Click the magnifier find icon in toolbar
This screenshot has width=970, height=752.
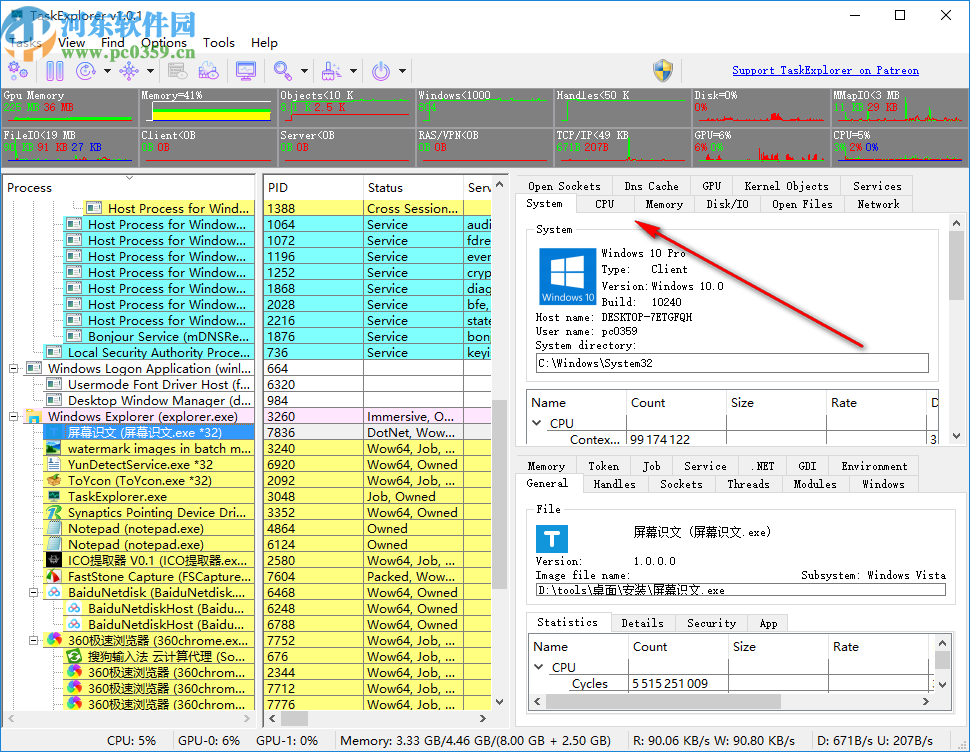coord(283,71)
